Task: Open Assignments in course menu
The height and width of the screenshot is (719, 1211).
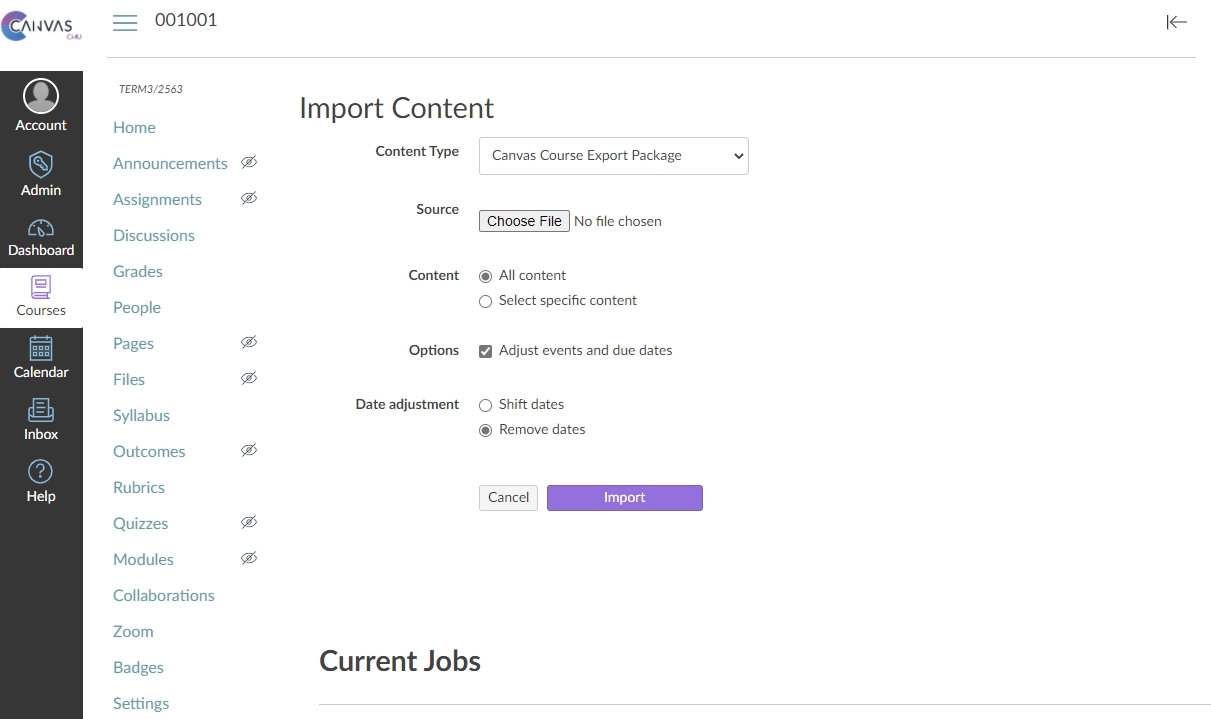Action: 157,200
